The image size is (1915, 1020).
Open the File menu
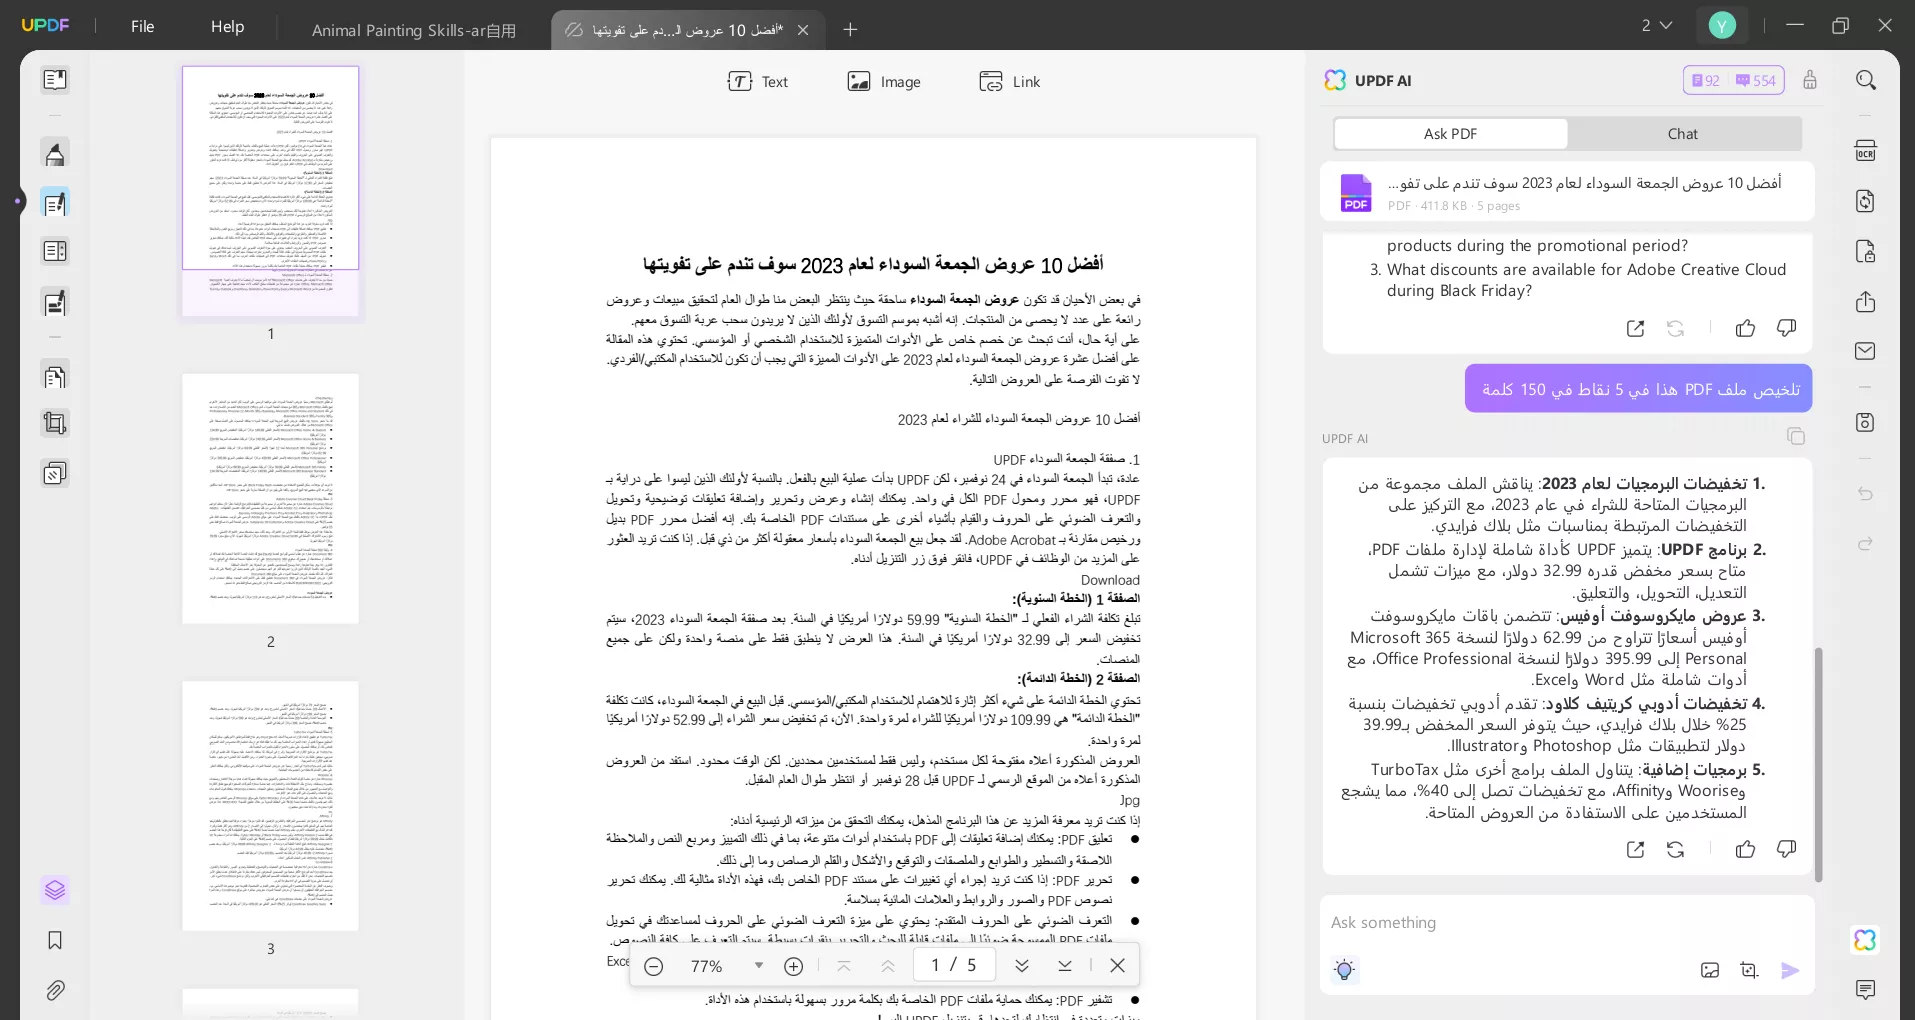click(142, 26)
